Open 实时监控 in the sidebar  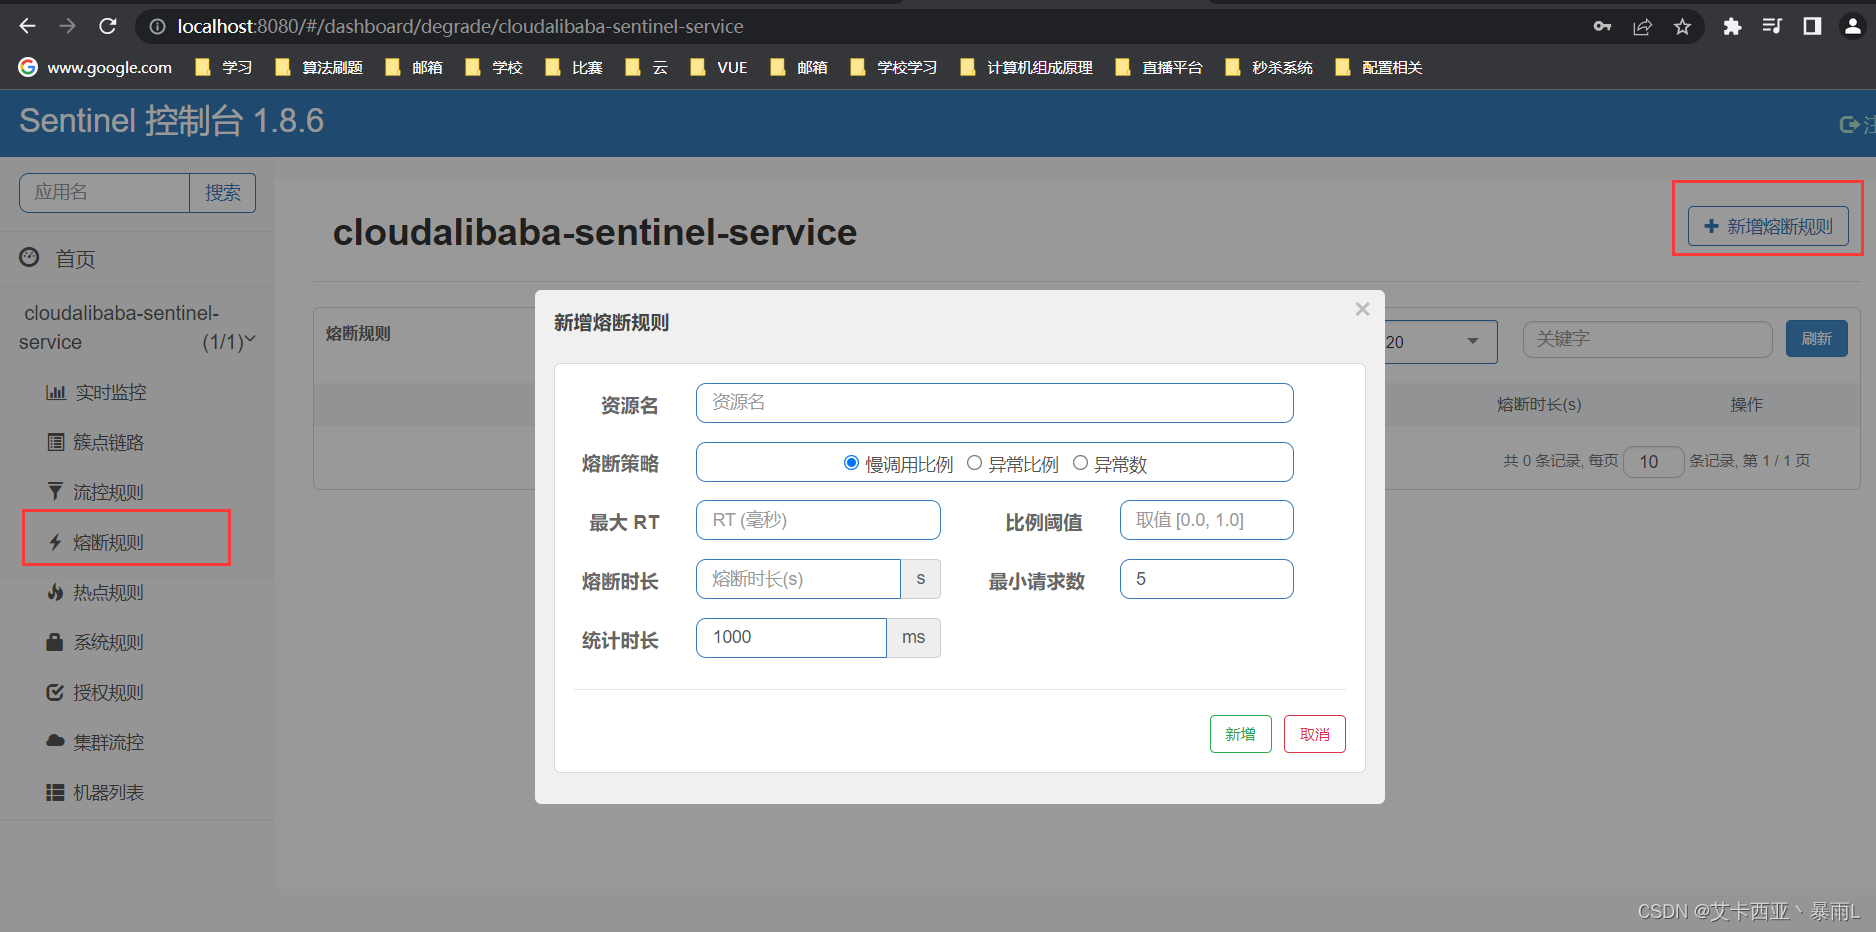pyautogui.click(x=96, y=392)
